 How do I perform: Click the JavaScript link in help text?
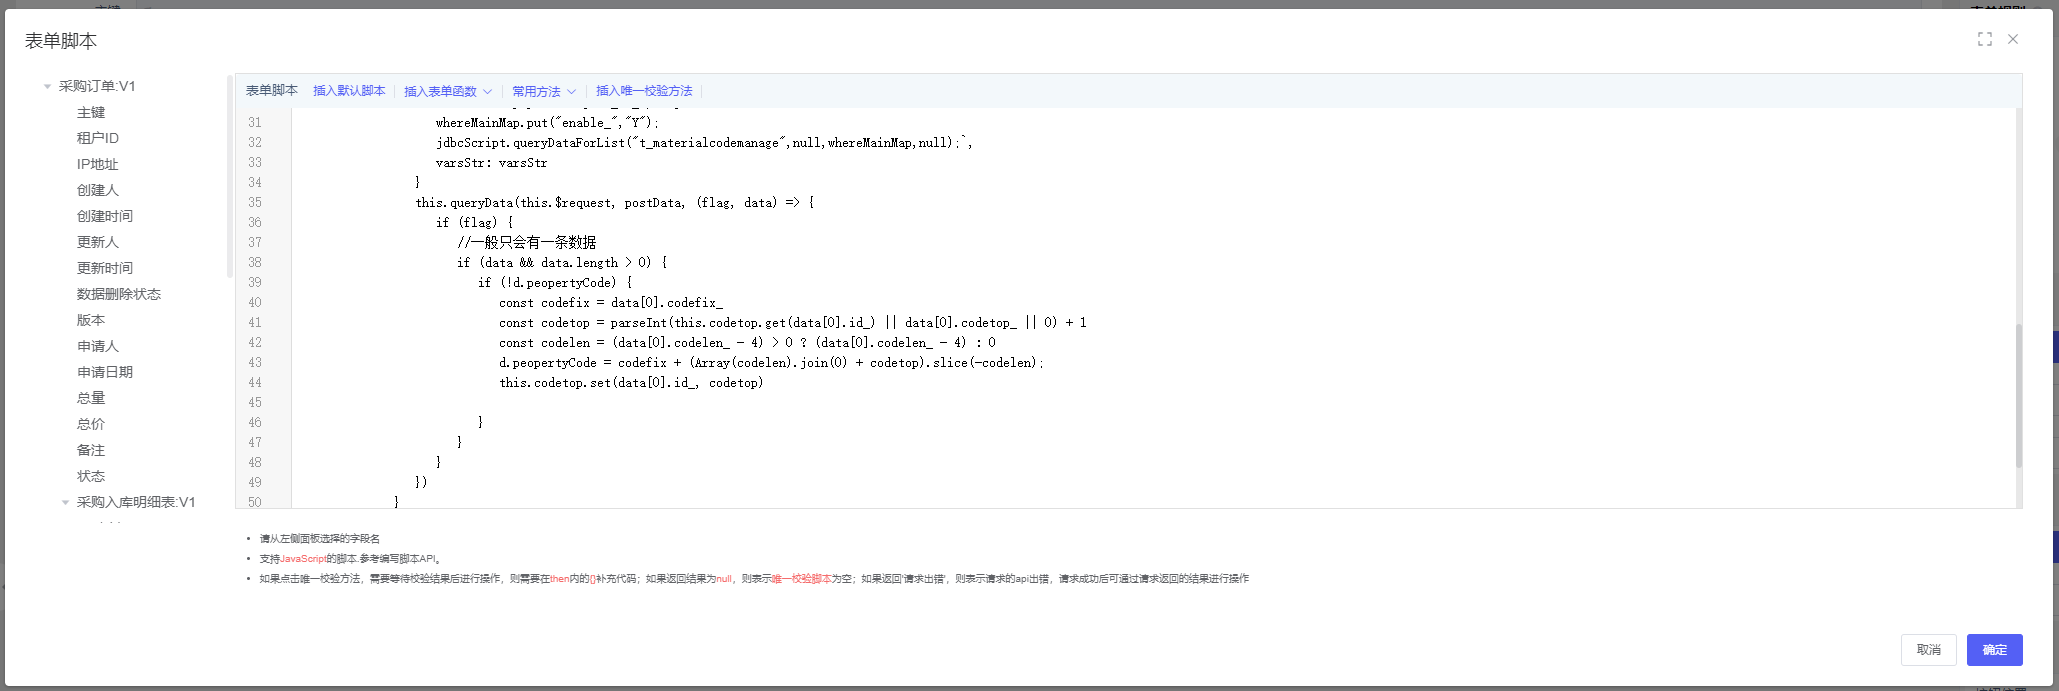[303, 559]
